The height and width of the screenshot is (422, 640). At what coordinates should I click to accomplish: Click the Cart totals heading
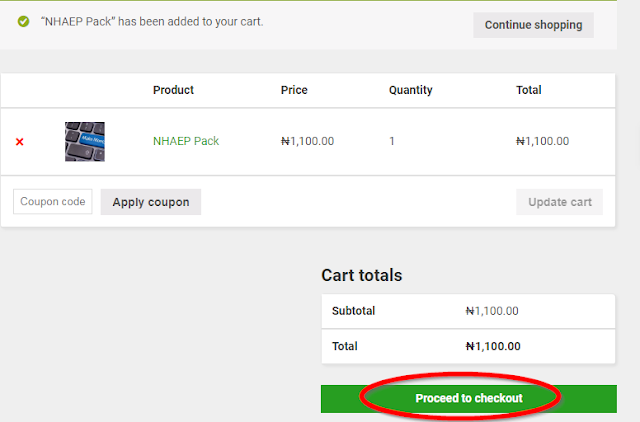click(361, 275)
